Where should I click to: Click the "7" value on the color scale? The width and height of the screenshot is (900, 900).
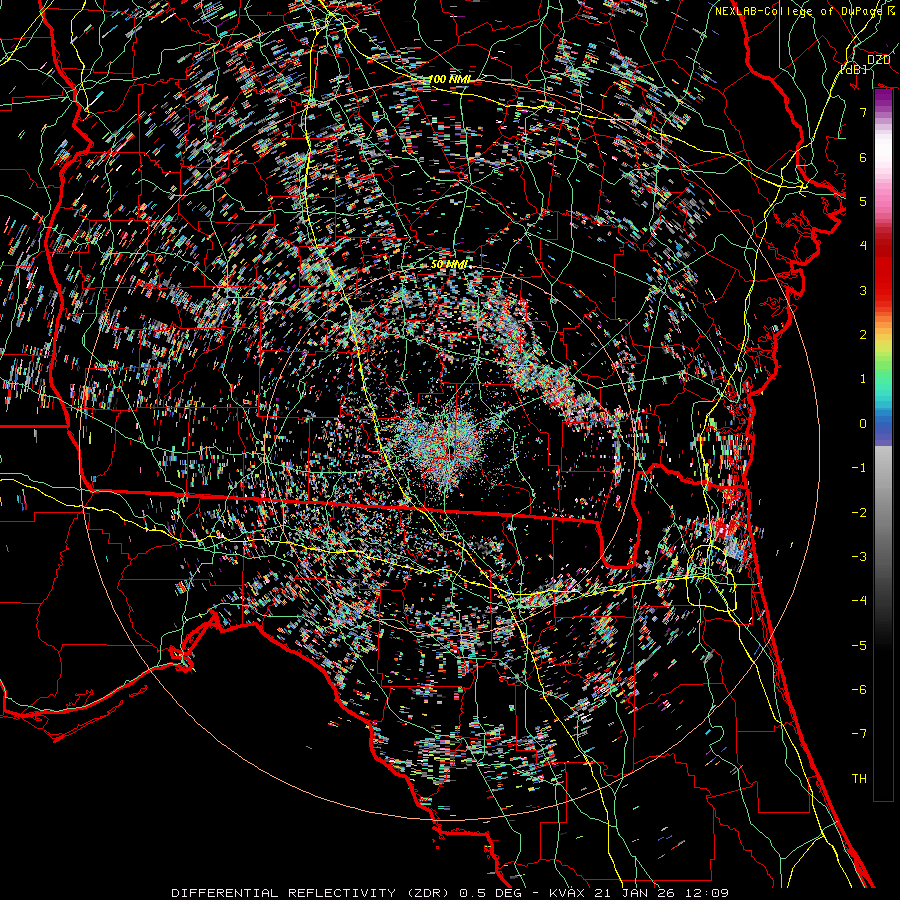[x=863, y=112]
